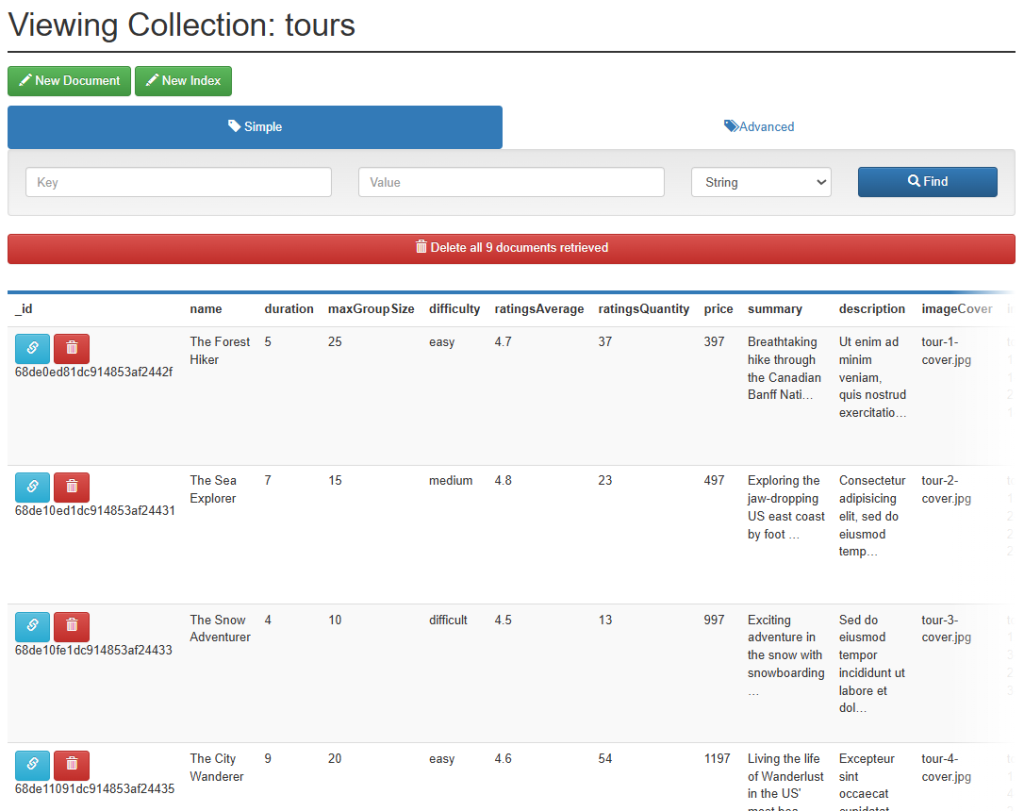Click the New Document button

coord(69,81)
